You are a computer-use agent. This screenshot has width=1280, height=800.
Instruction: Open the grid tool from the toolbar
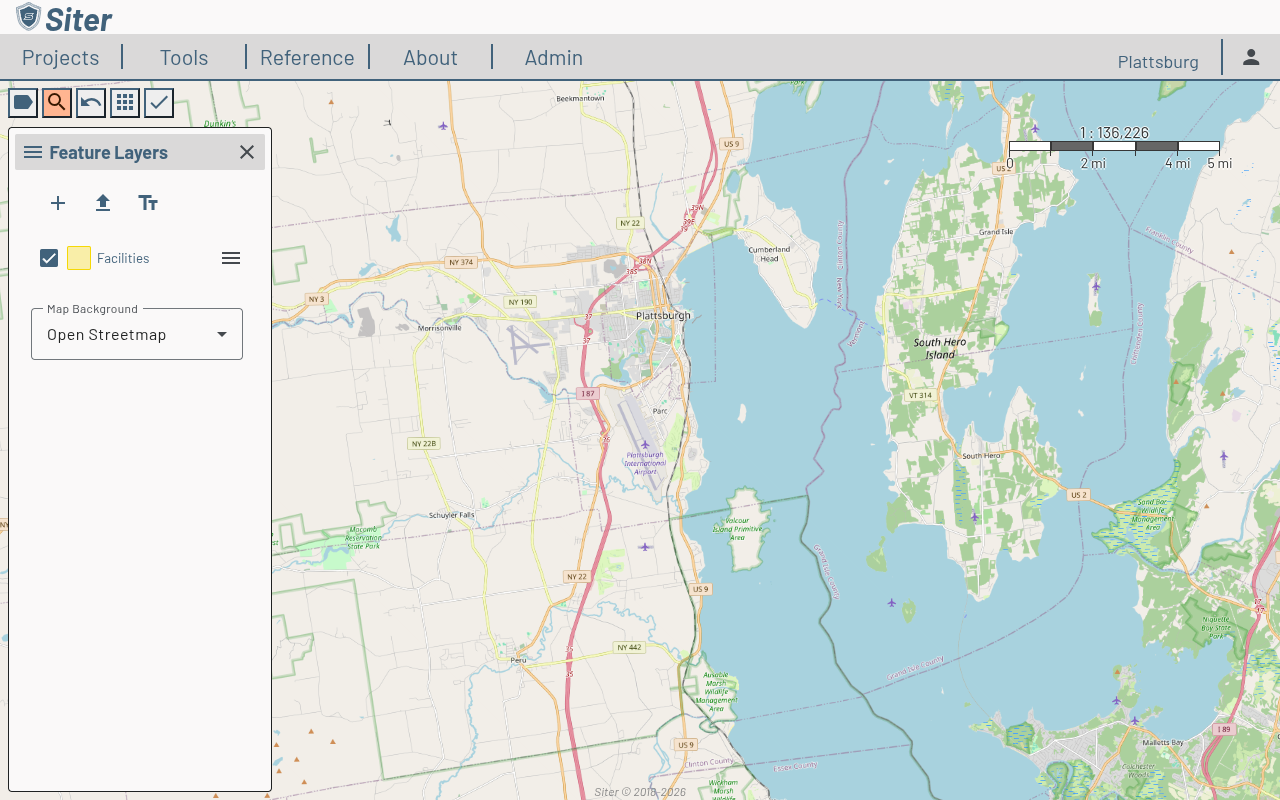click(x=124, y=102)
